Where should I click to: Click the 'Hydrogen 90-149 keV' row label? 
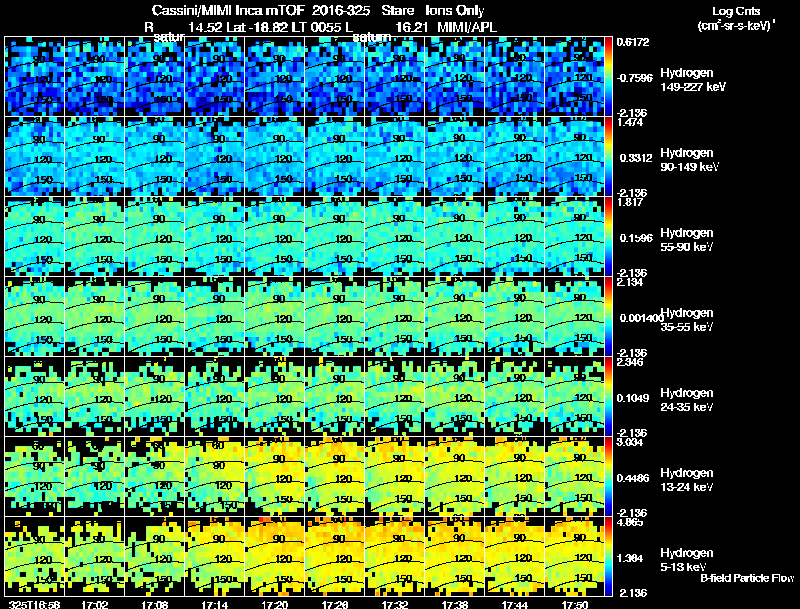pos(690,160)
